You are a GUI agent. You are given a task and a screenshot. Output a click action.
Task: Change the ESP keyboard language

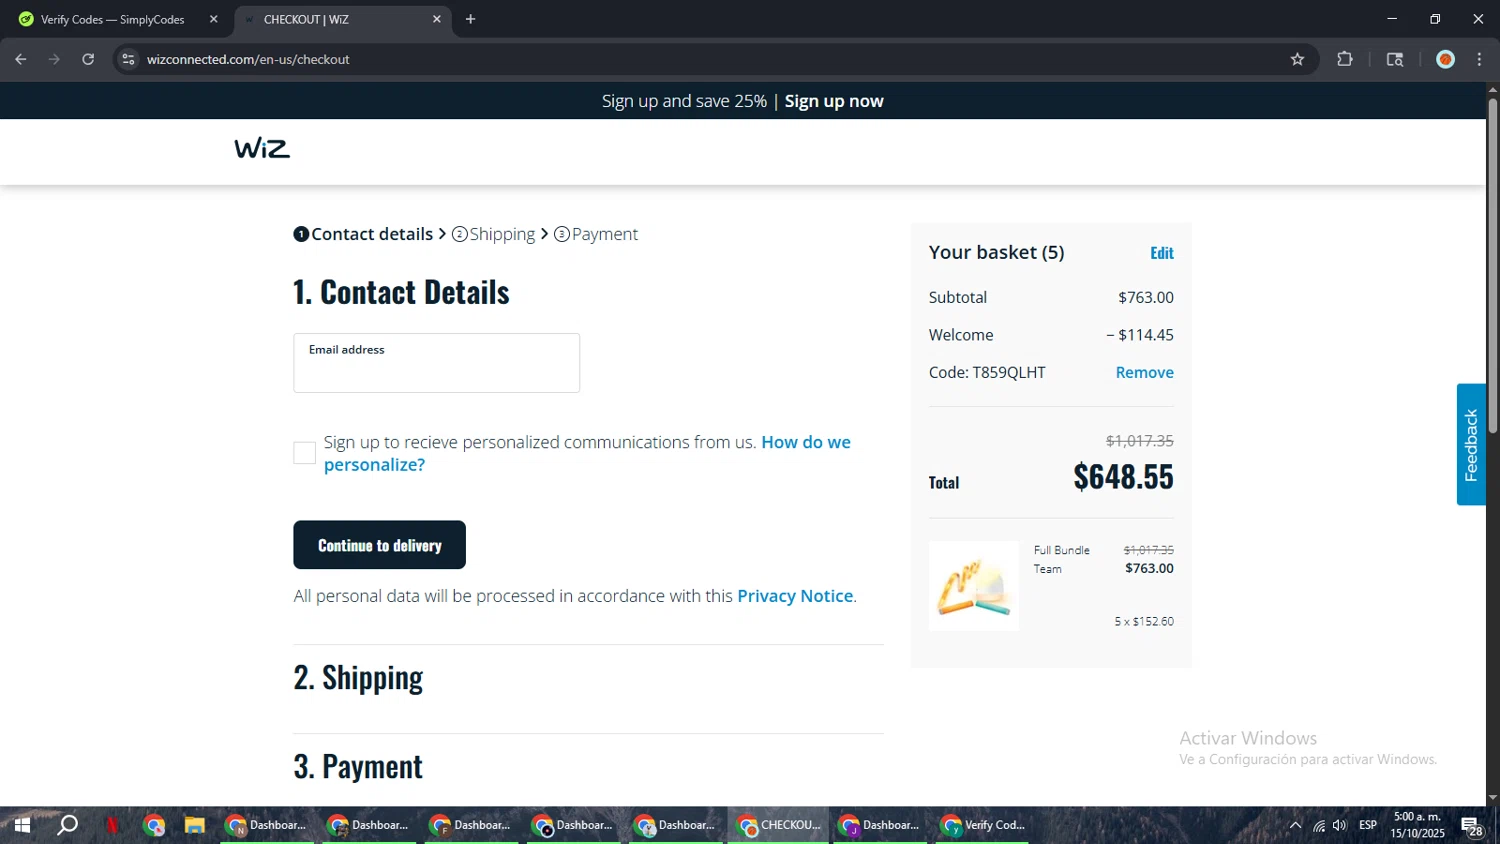[1368, 825]
